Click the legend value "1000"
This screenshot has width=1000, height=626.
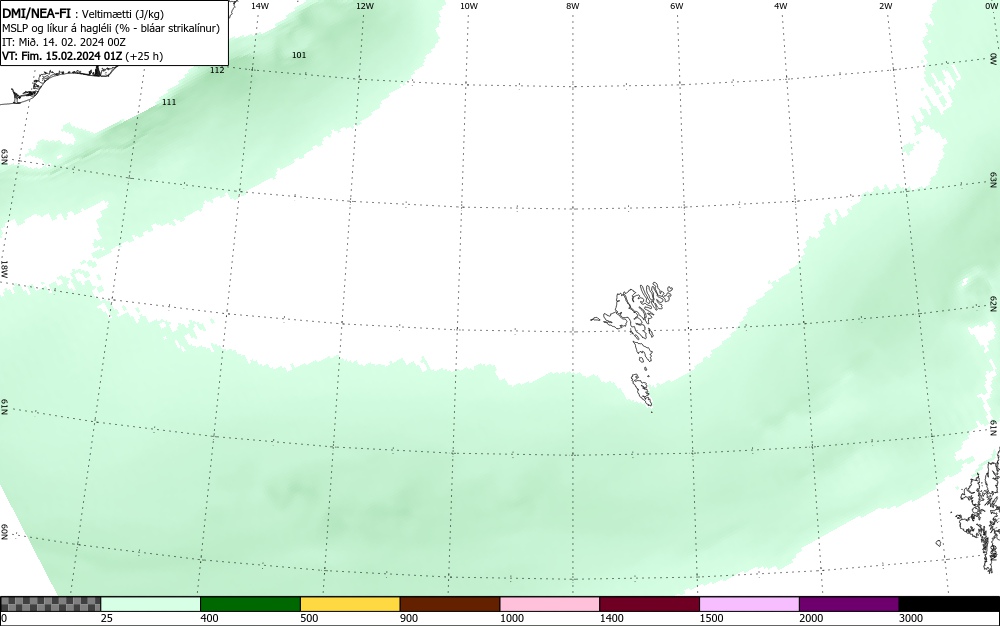pyautogui.click(x=511, y=618)
